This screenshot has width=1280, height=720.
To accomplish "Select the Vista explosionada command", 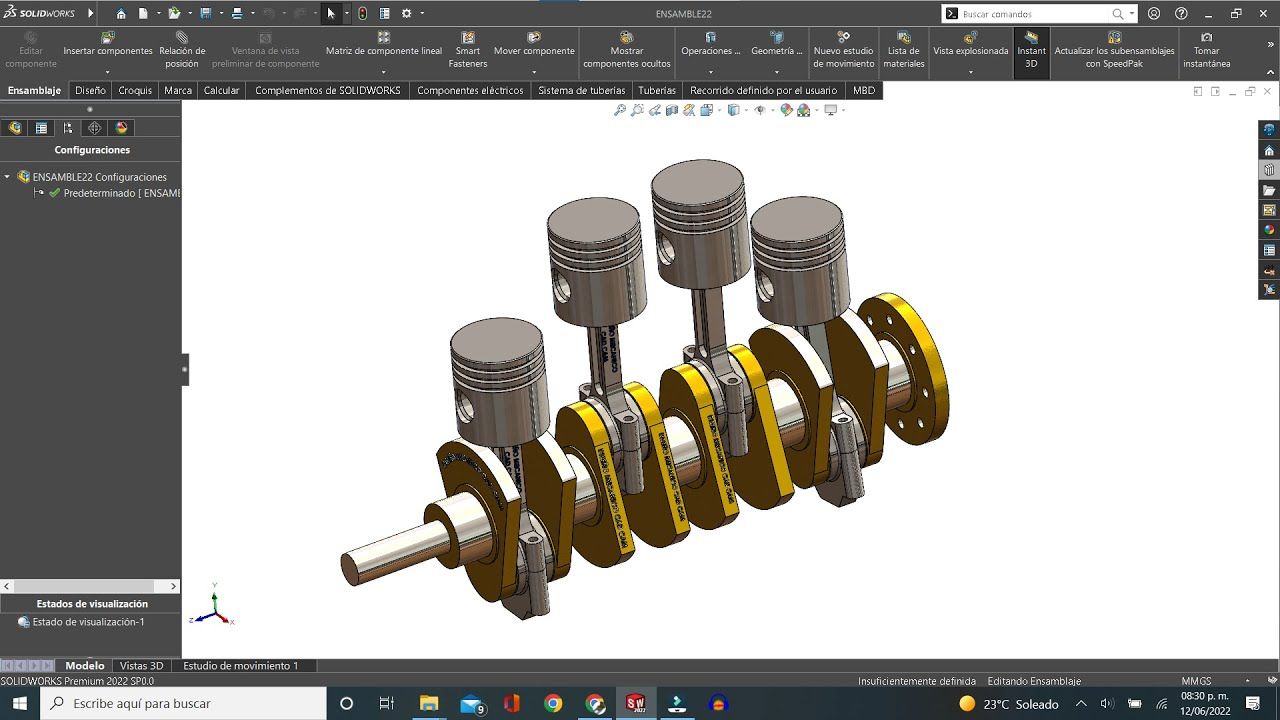I will (x=971, y=50).
